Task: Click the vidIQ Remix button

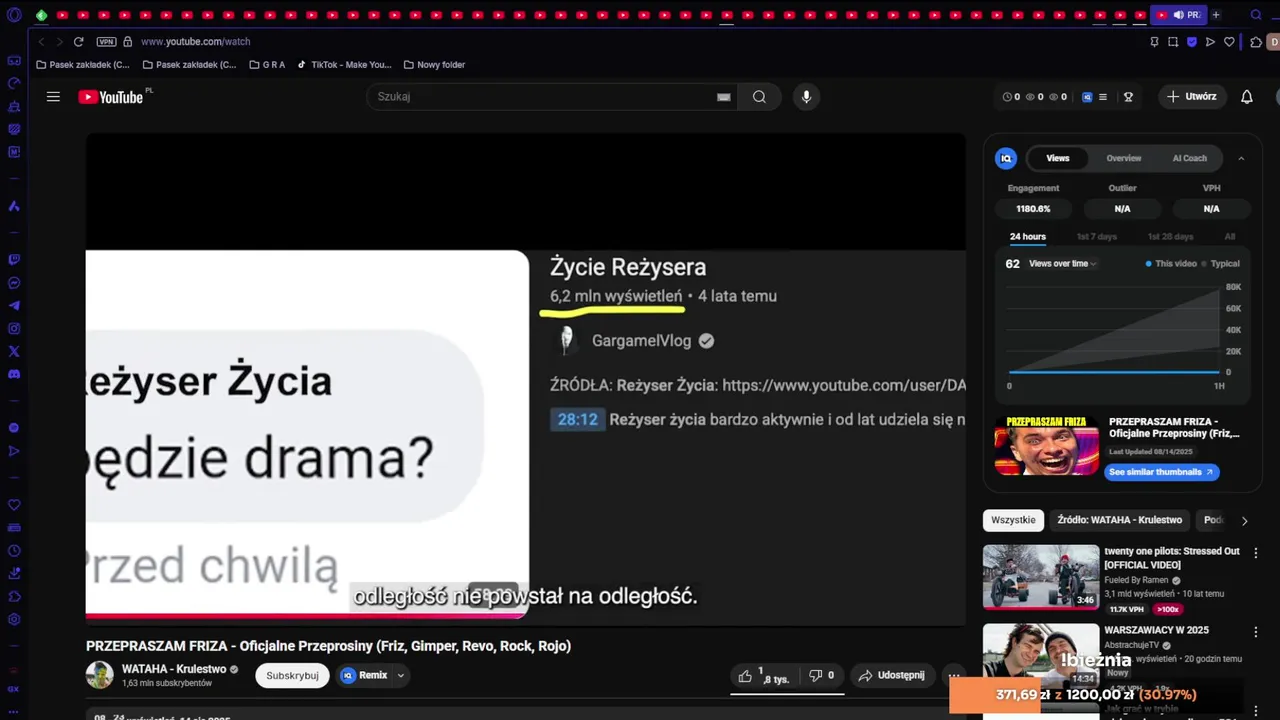Action: point(364,676)
